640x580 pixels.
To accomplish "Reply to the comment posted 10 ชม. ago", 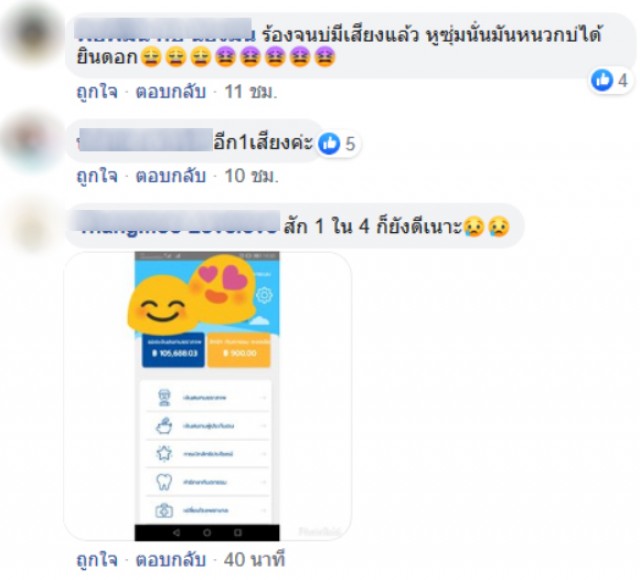I will pos(171,176).
